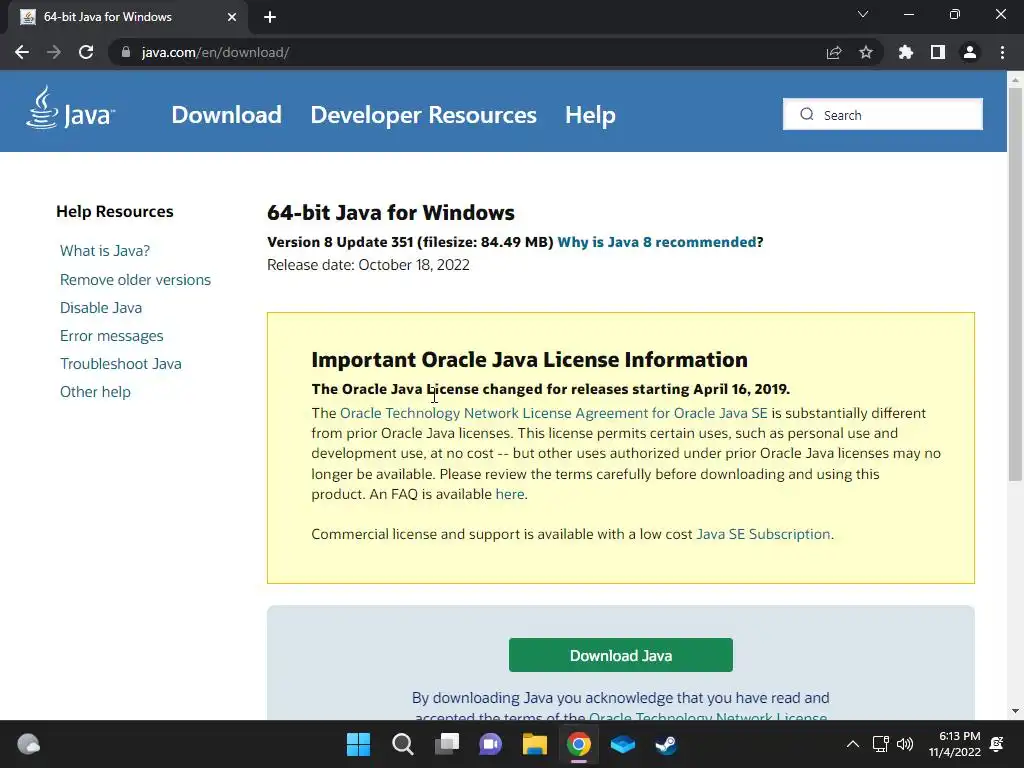View site information via padlock icon
The width and height of the screenshot is (1024, 768).
pyautogui.click(x=125, y=52)
